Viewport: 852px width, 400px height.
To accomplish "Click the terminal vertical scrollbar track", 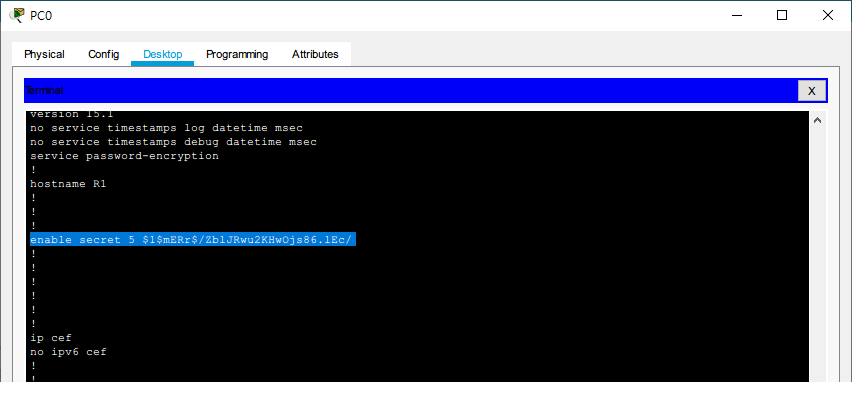I will 818,250.
